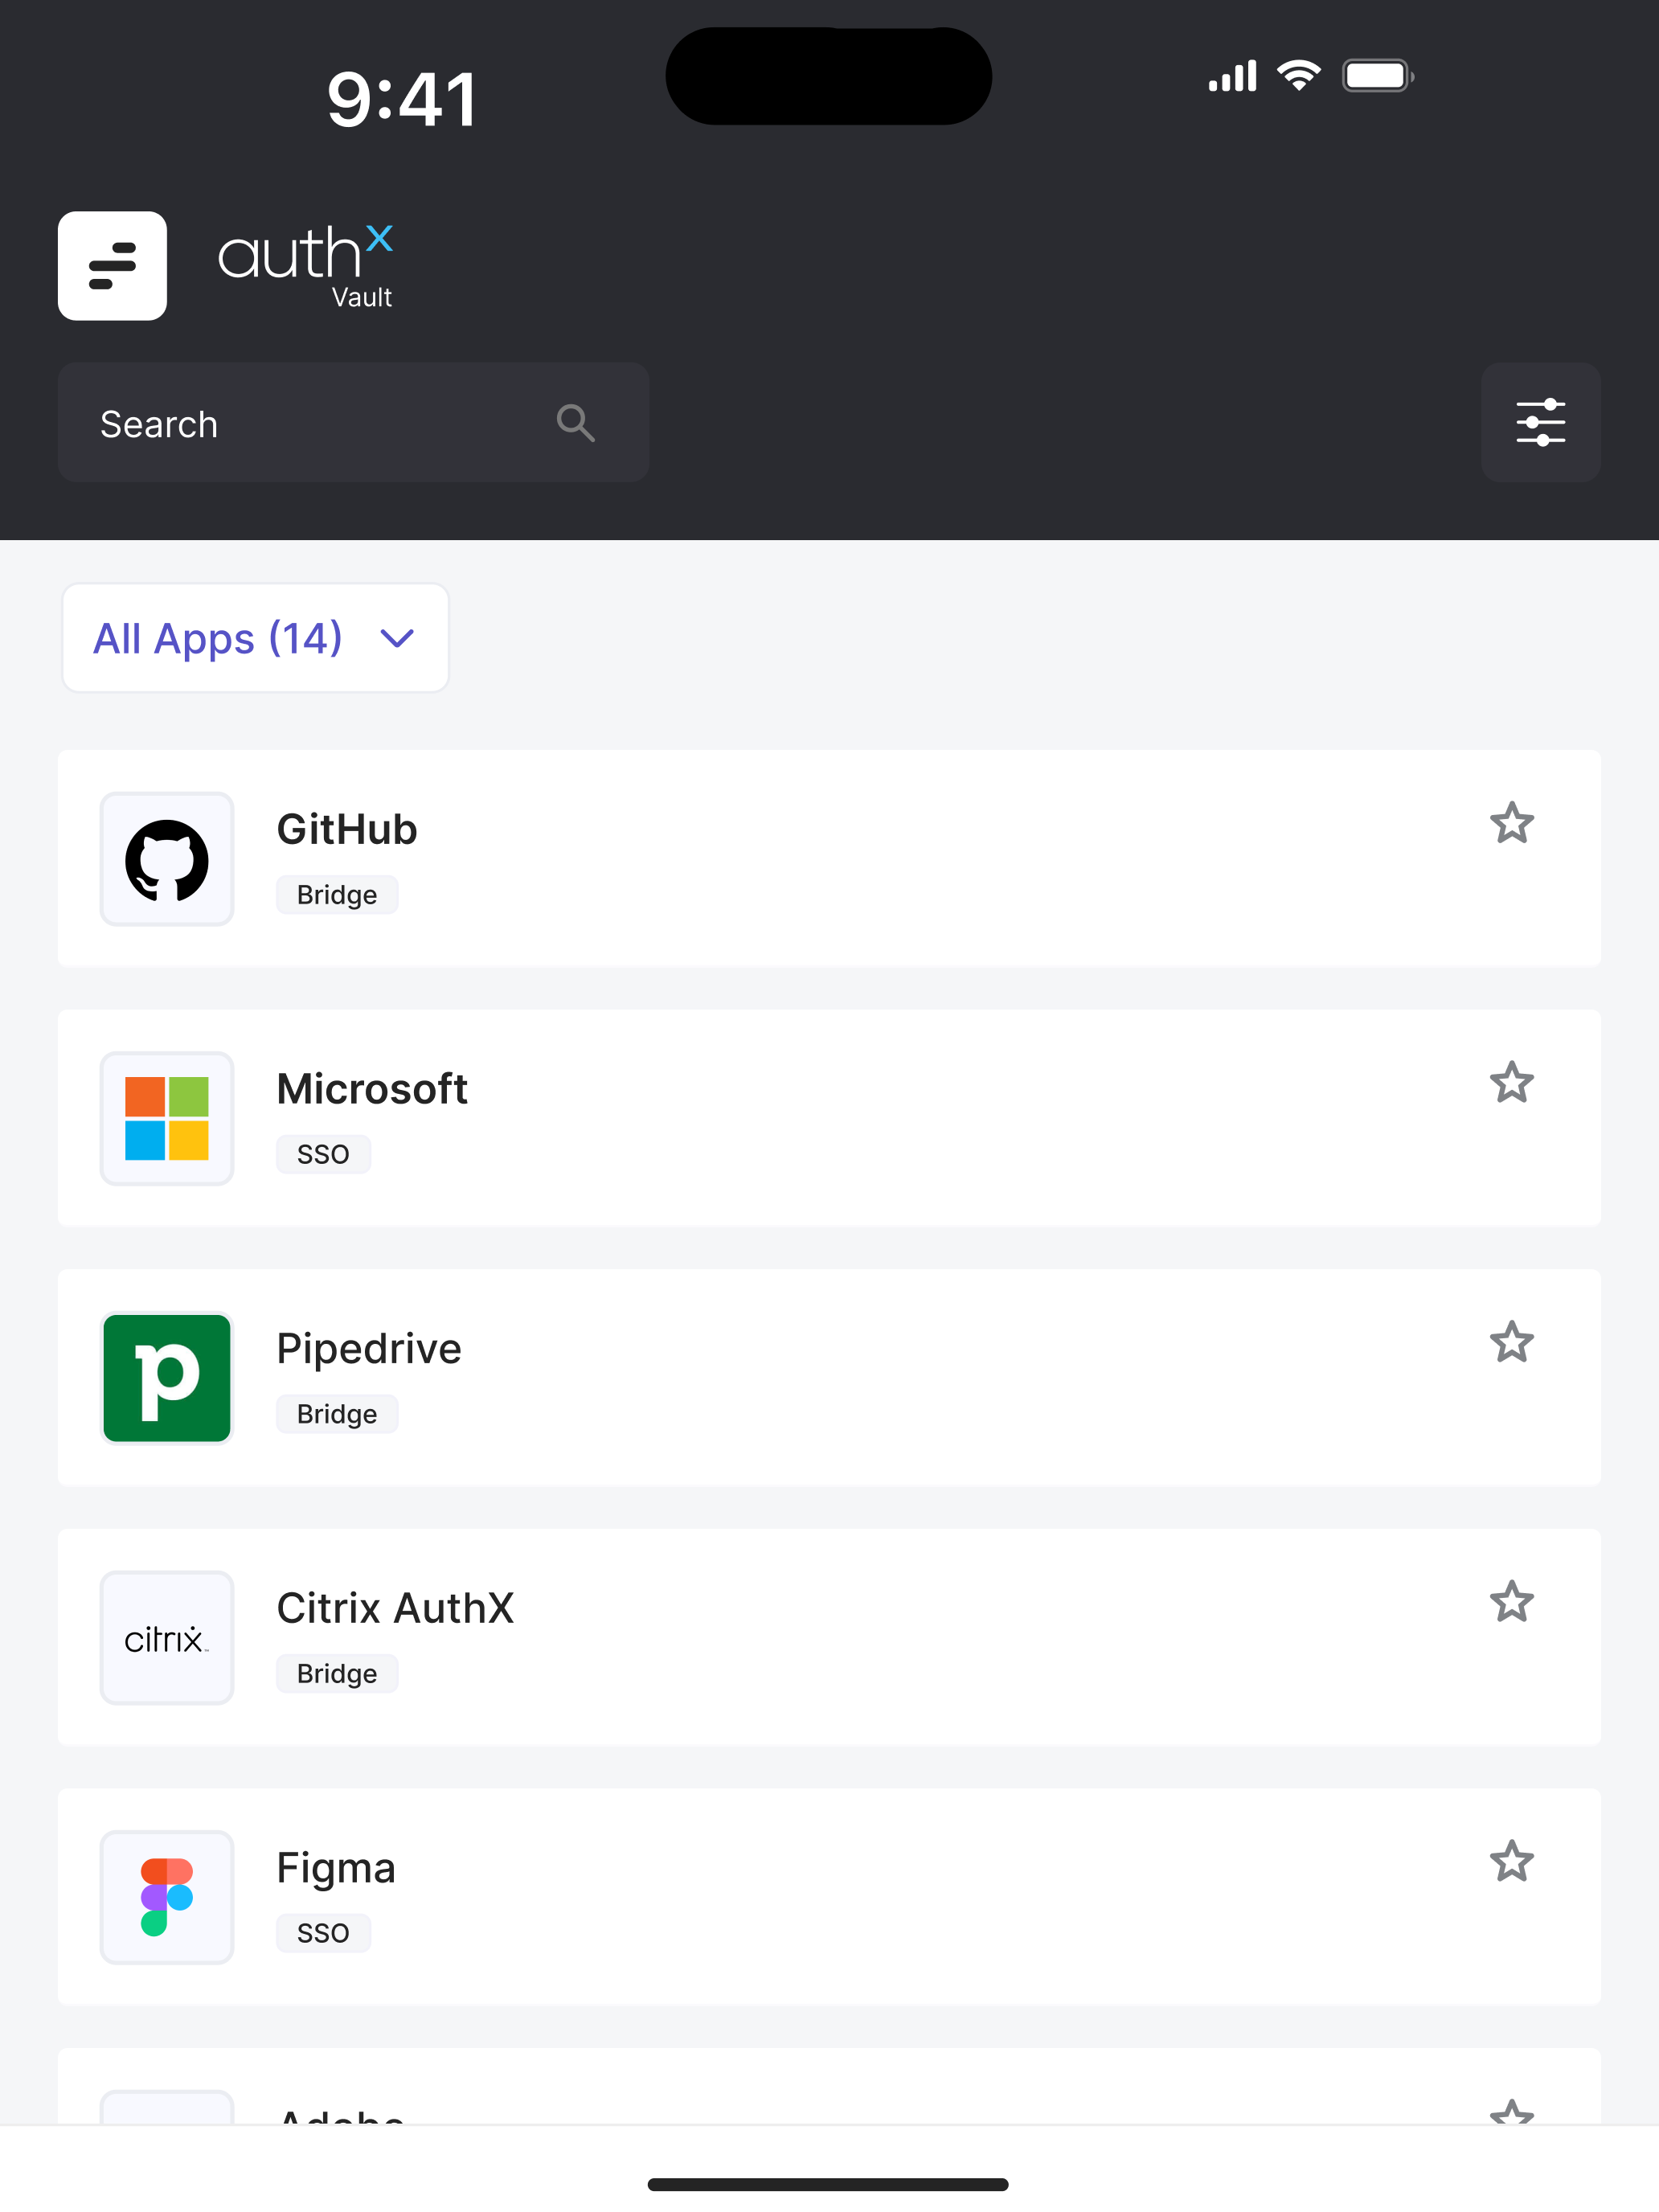
Task: Tap the home indicator bar
Action: coord(828,2184)
